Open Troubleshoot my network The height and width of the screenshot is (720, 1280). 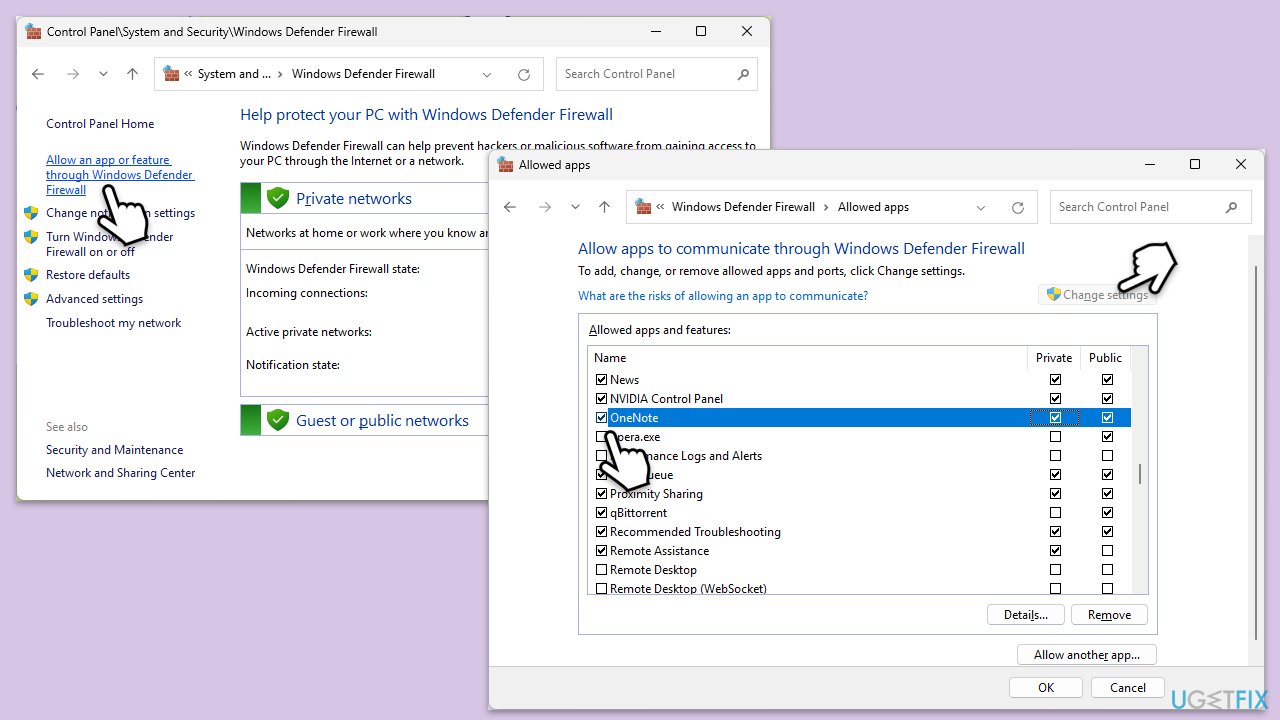[114, 323]
